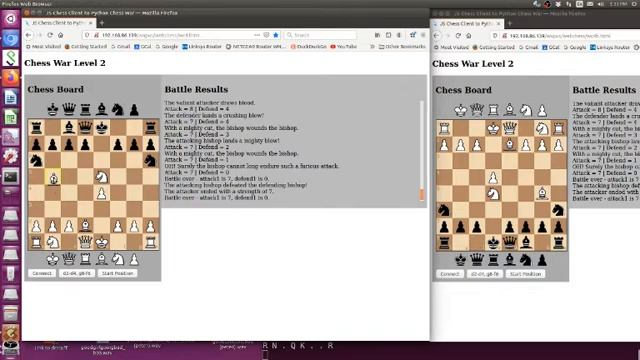This screenshot has height=360, width=640.
Task: Click Start Position button in left window
Action: pyautogui.click(x=118, y=273)
